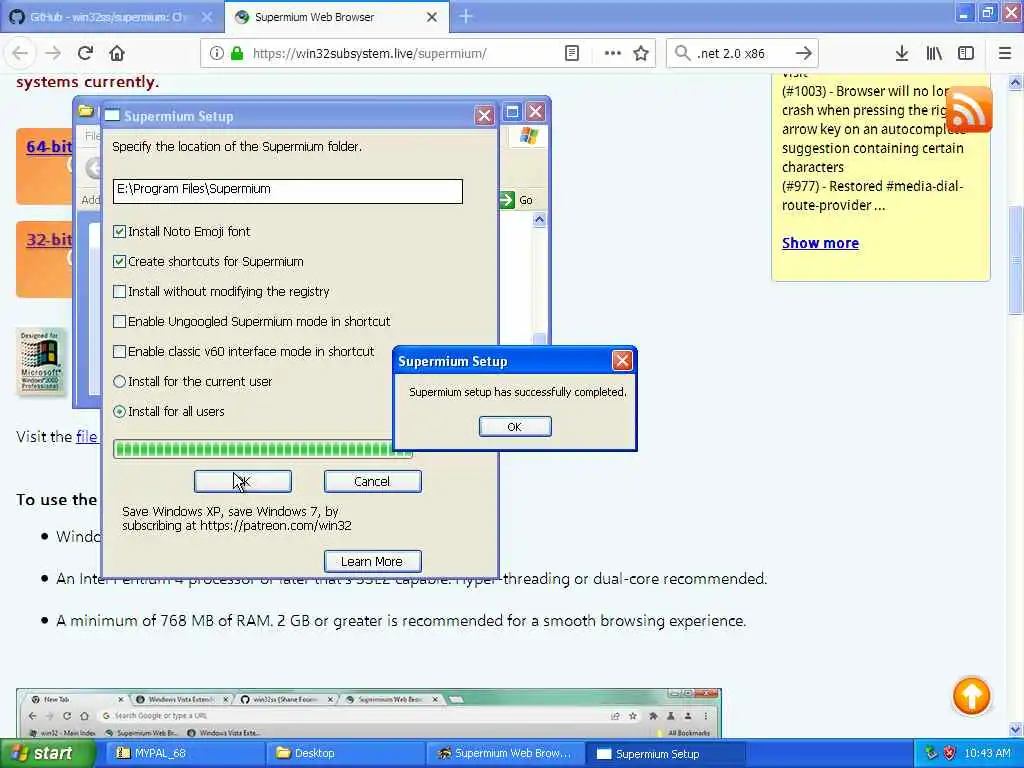
Task: Show site information icon in address bar
Action: click(x=217, y=54)
